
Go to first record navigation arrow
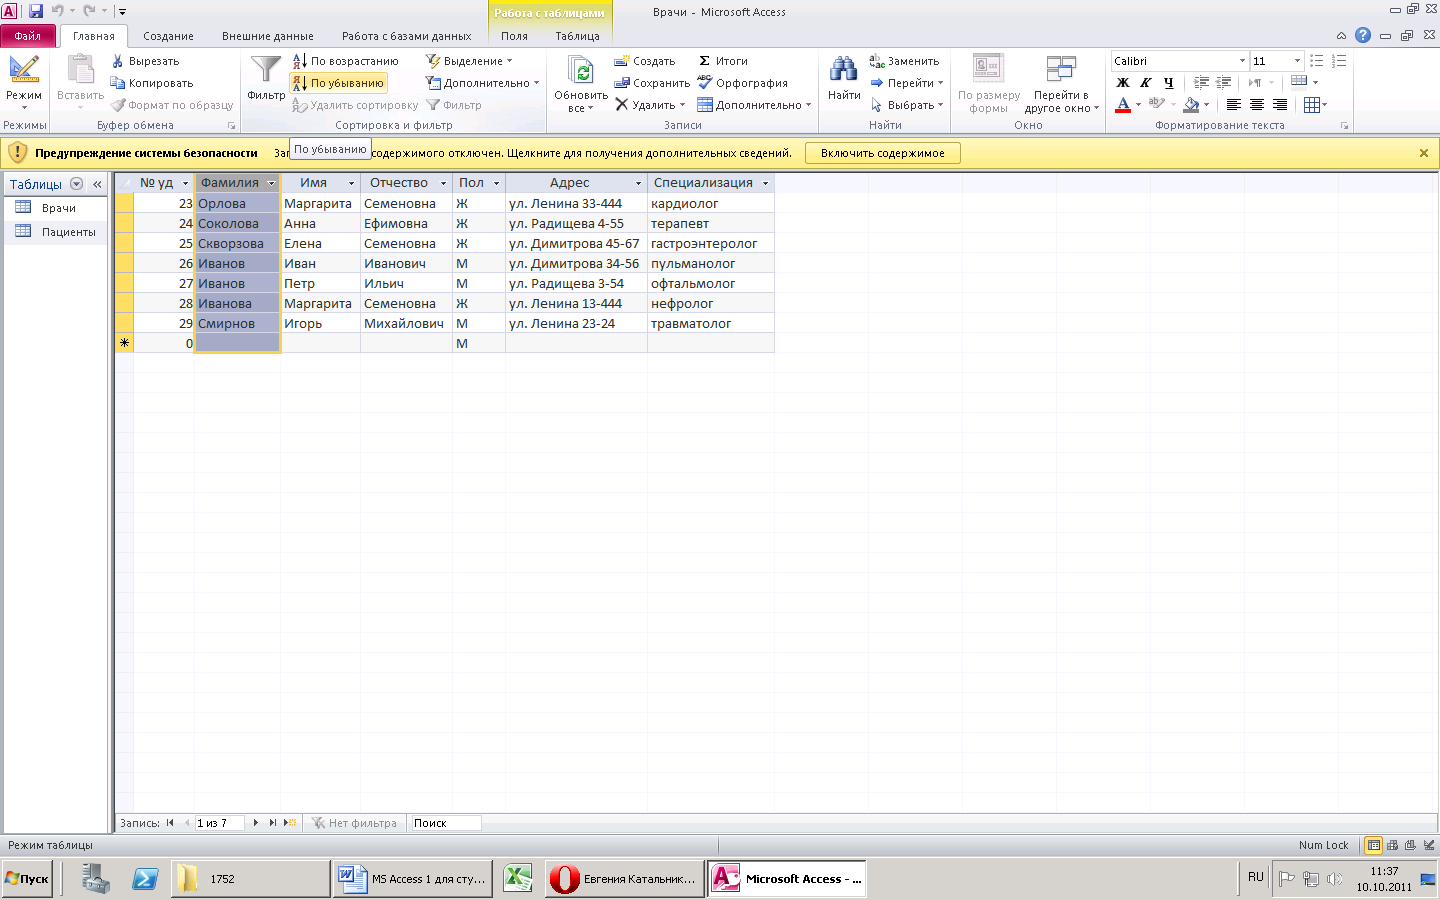click(170, 823)
